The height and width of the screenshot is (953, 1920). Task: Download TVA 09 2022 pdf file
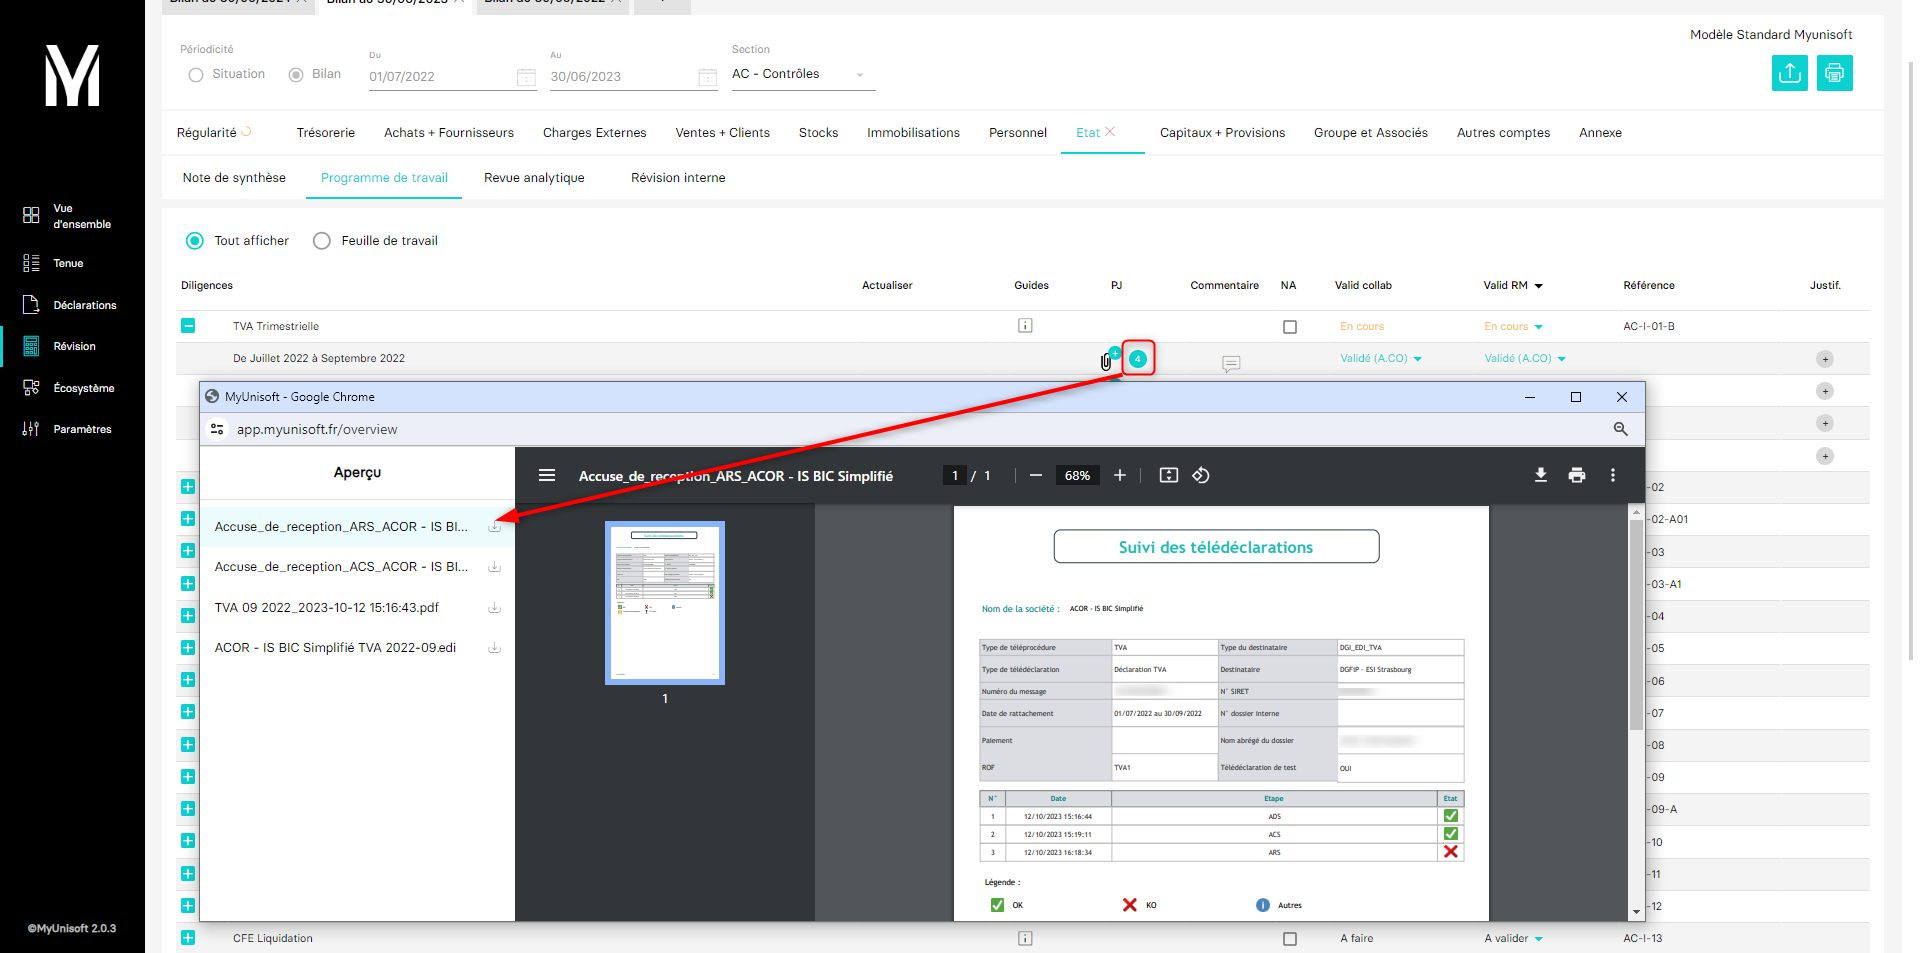pyautogui.click(x=494, y=608)
